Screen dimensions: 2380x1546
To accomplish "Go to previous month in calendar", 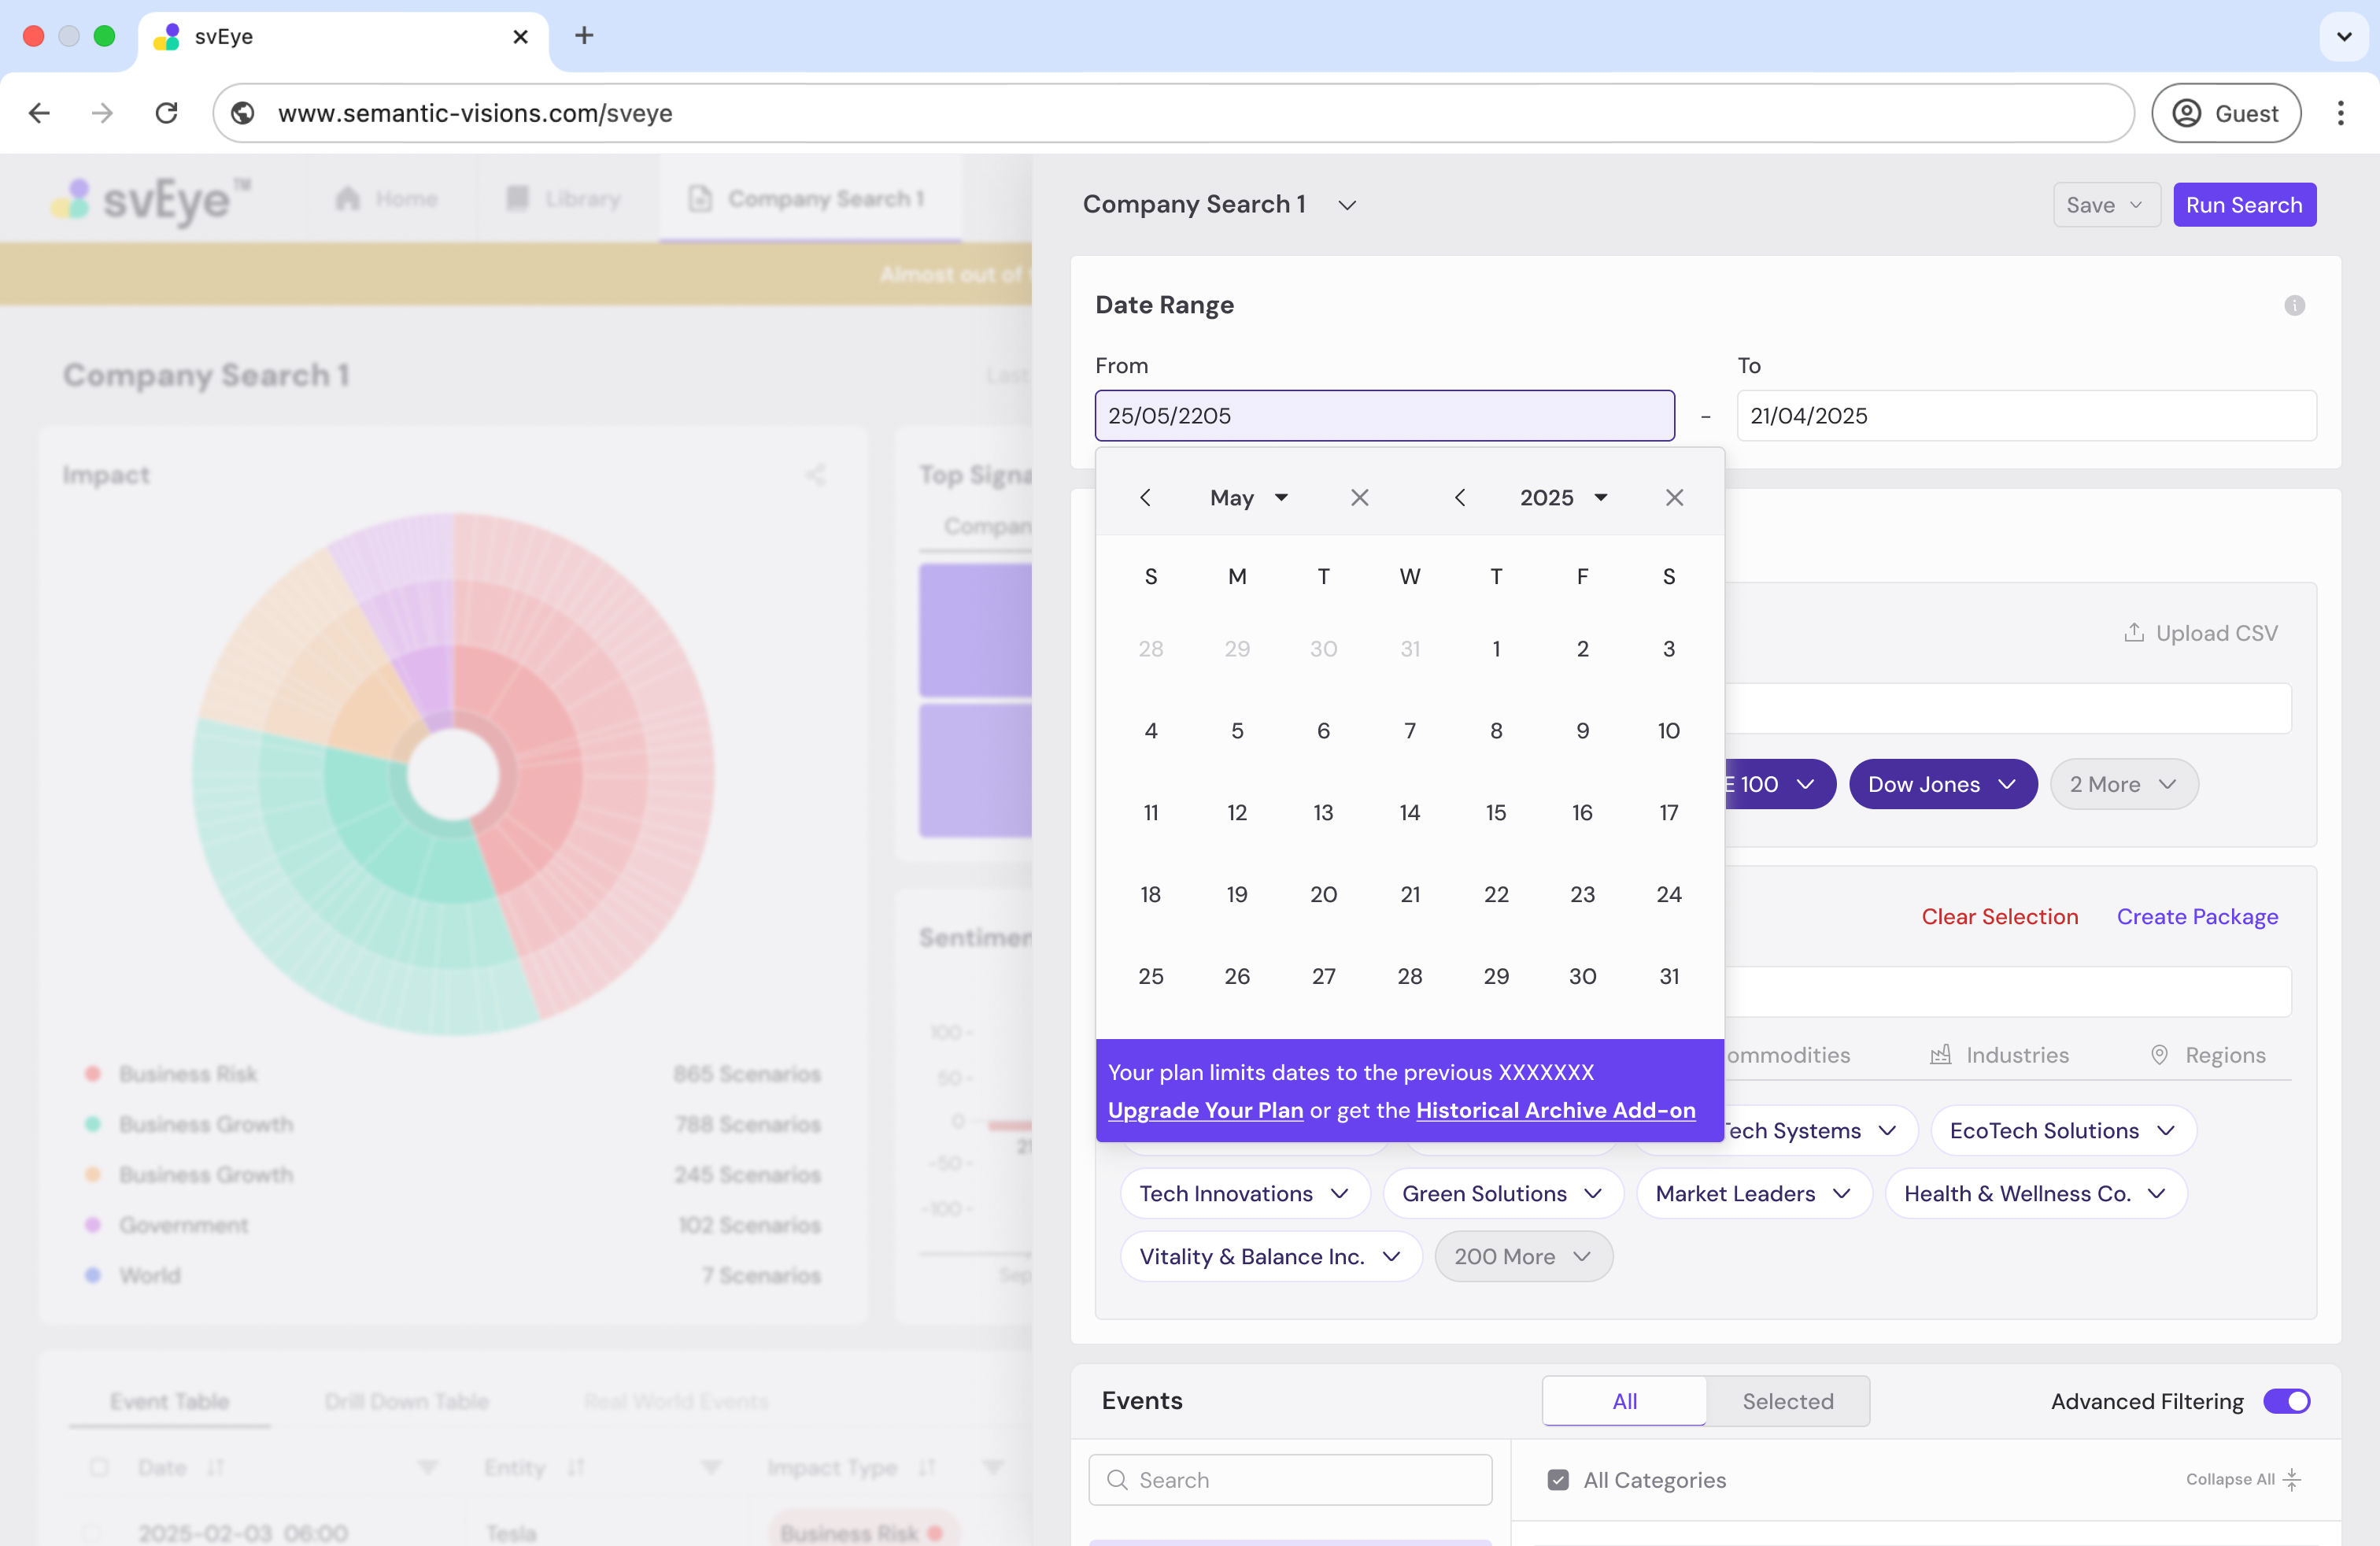I will 1146,497.
